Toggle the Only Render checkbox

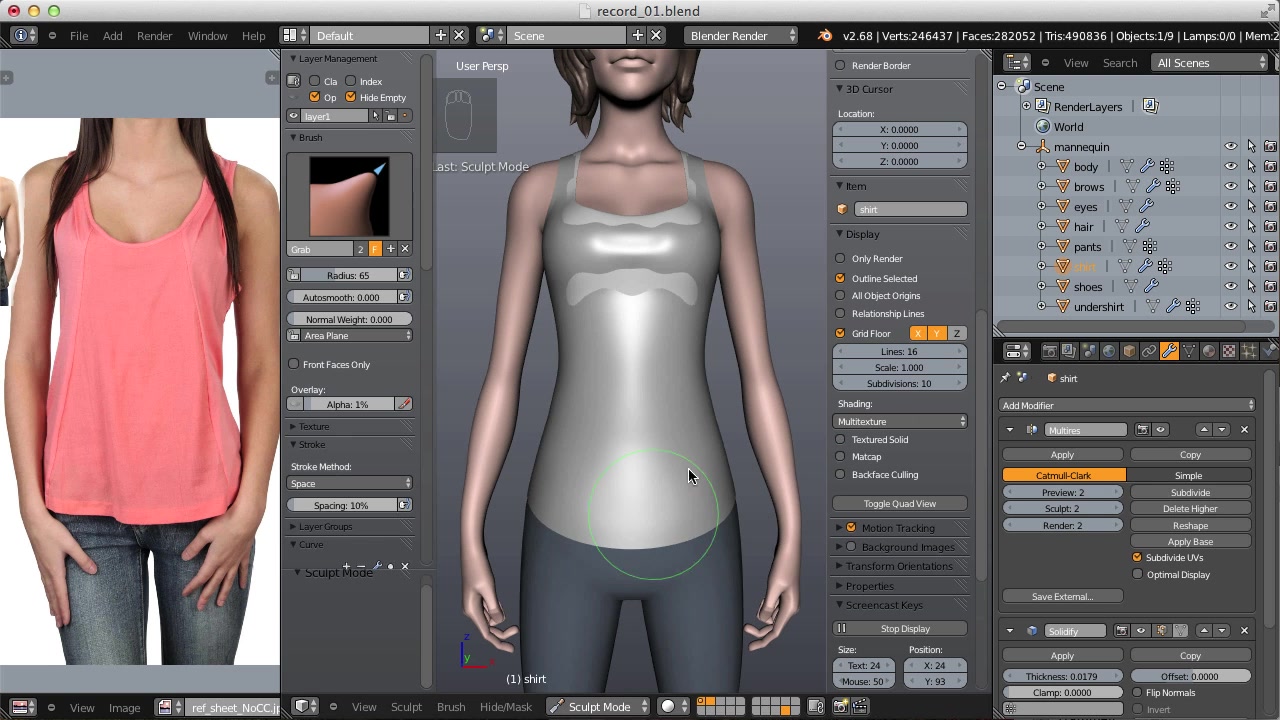click(x=840, y=259)
